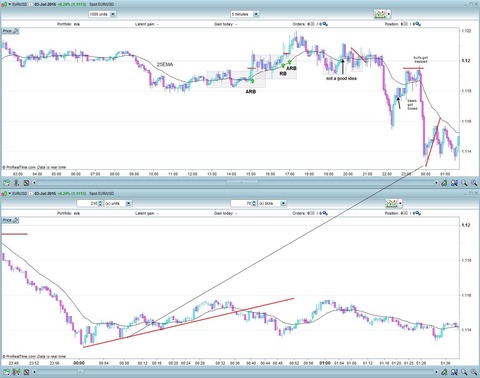Click left scroll arrow of top chart scrollbar
The image size is (480, 378).
[34, 183]
